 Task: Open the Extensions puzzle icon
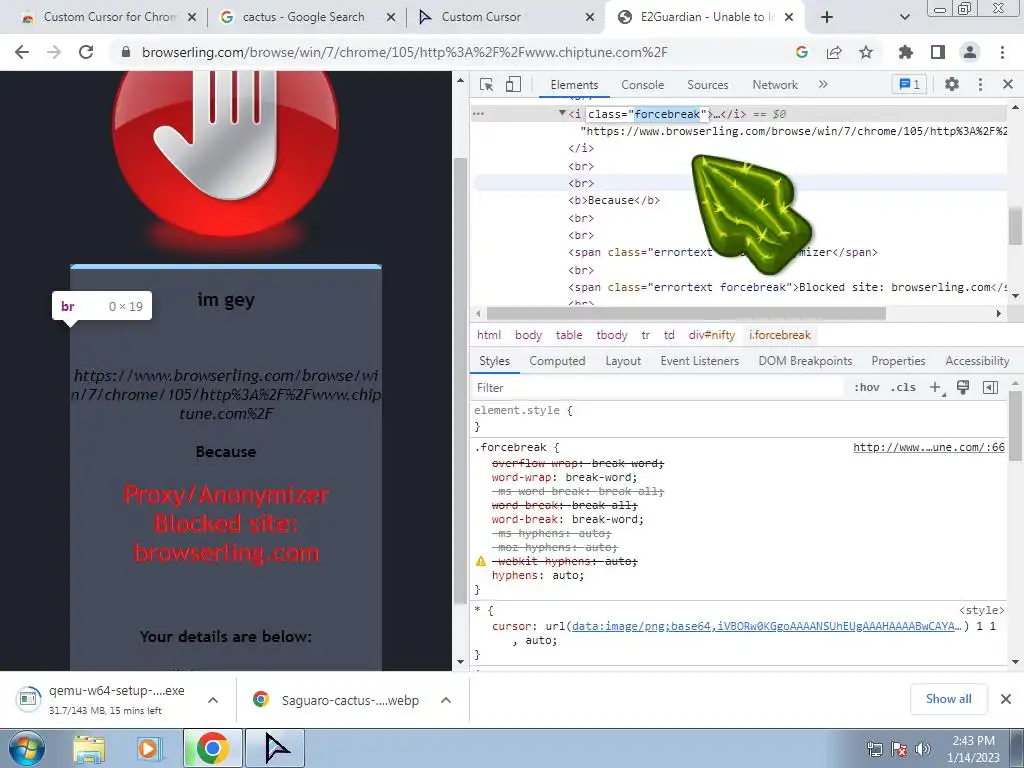(x=906, y=52)
